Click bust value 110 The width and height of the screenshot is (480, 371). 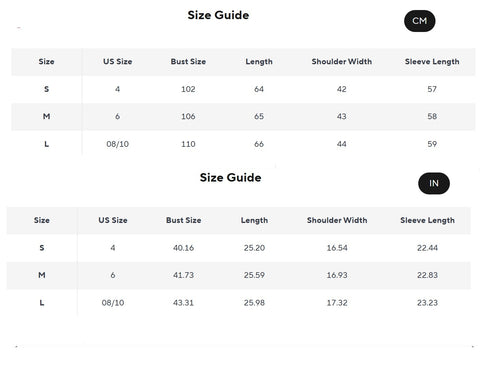coord(188,144)
